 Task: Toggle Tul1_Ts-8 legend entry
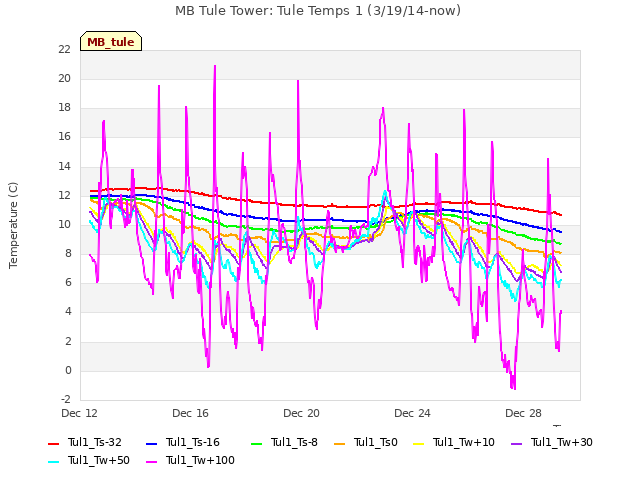(284, 442)
